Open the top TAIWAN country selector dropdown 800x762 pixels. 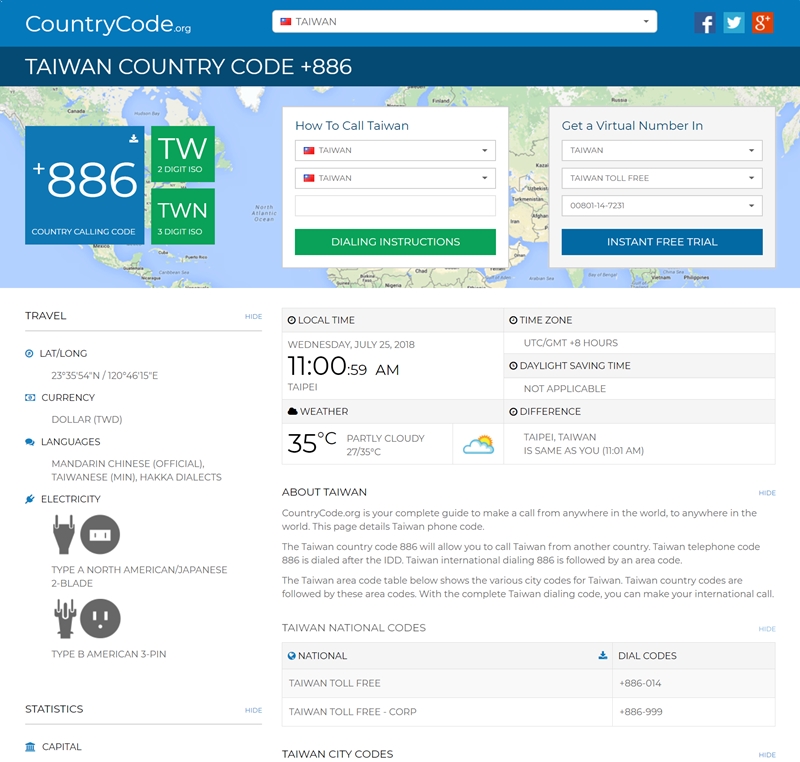pyautogui.click(x=464, y=22)
